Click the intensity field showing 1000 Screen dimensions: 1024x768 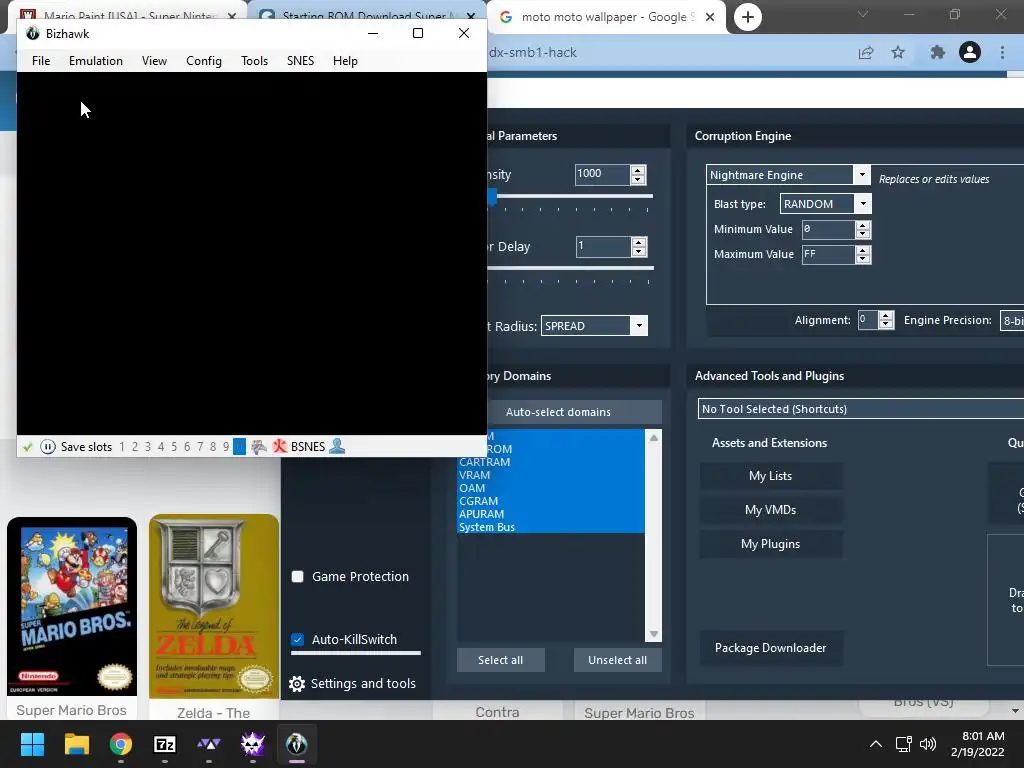pyautogui.click(x=602, y=174)
